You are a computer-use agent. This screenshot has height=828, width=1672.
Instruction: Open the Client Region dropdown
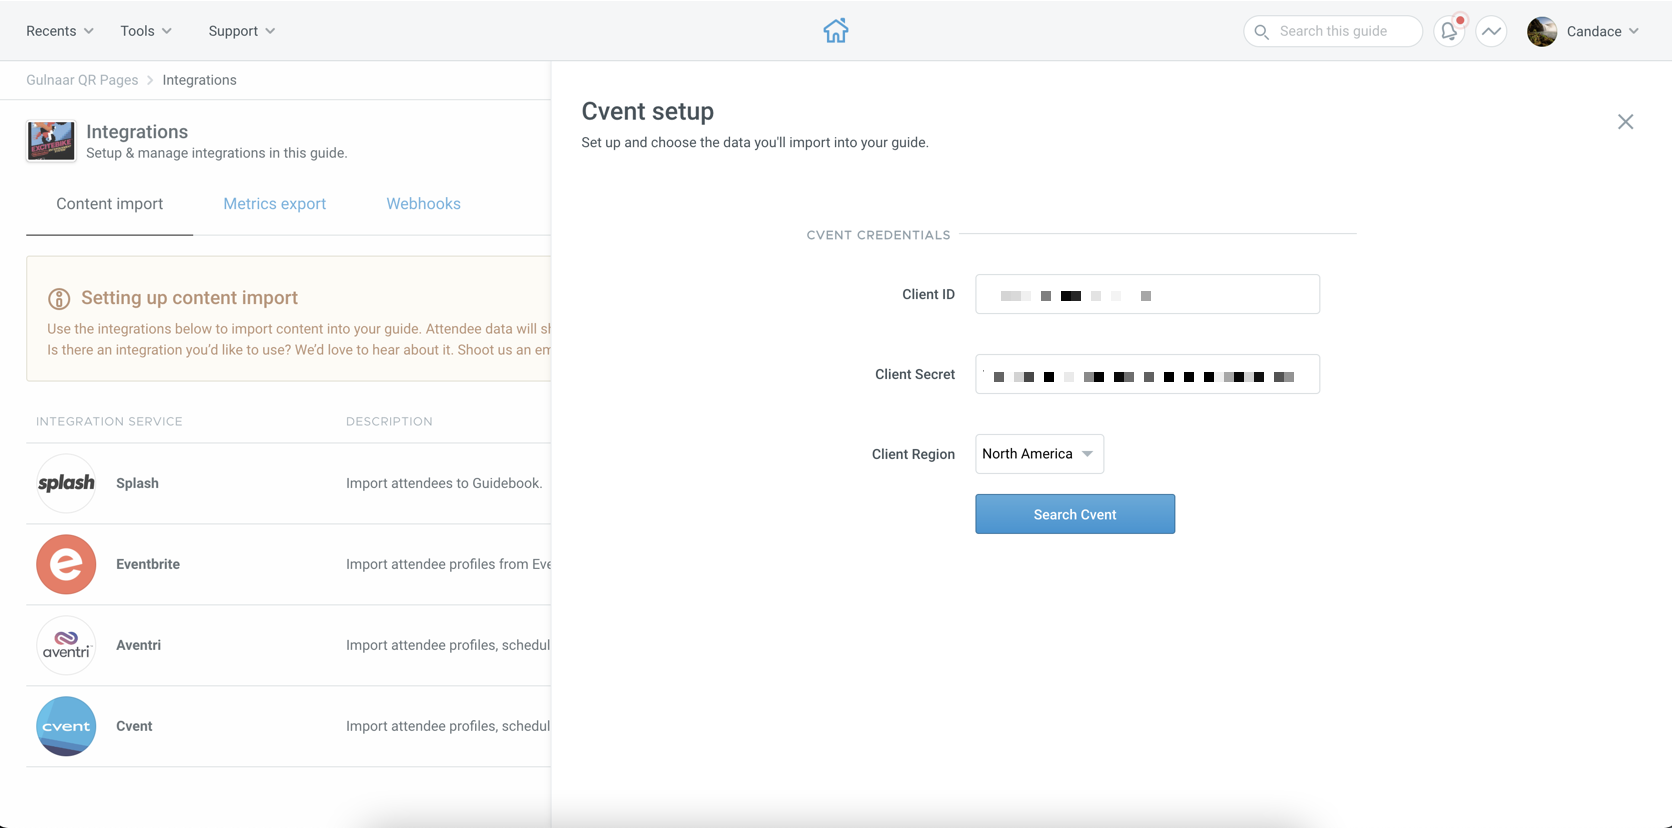point(1039,454)
